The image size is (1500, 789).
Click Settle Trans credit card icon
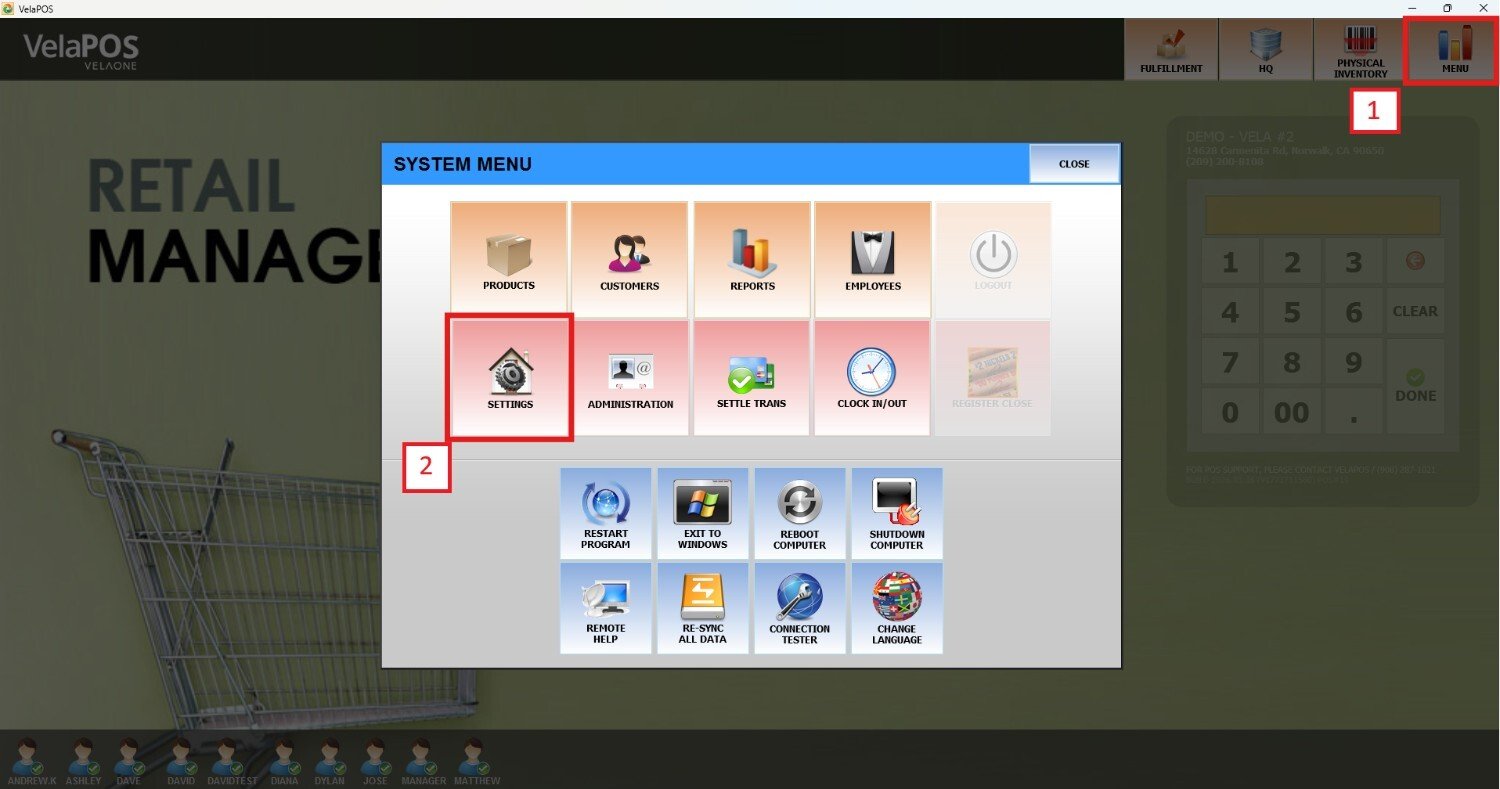[751, 378]
